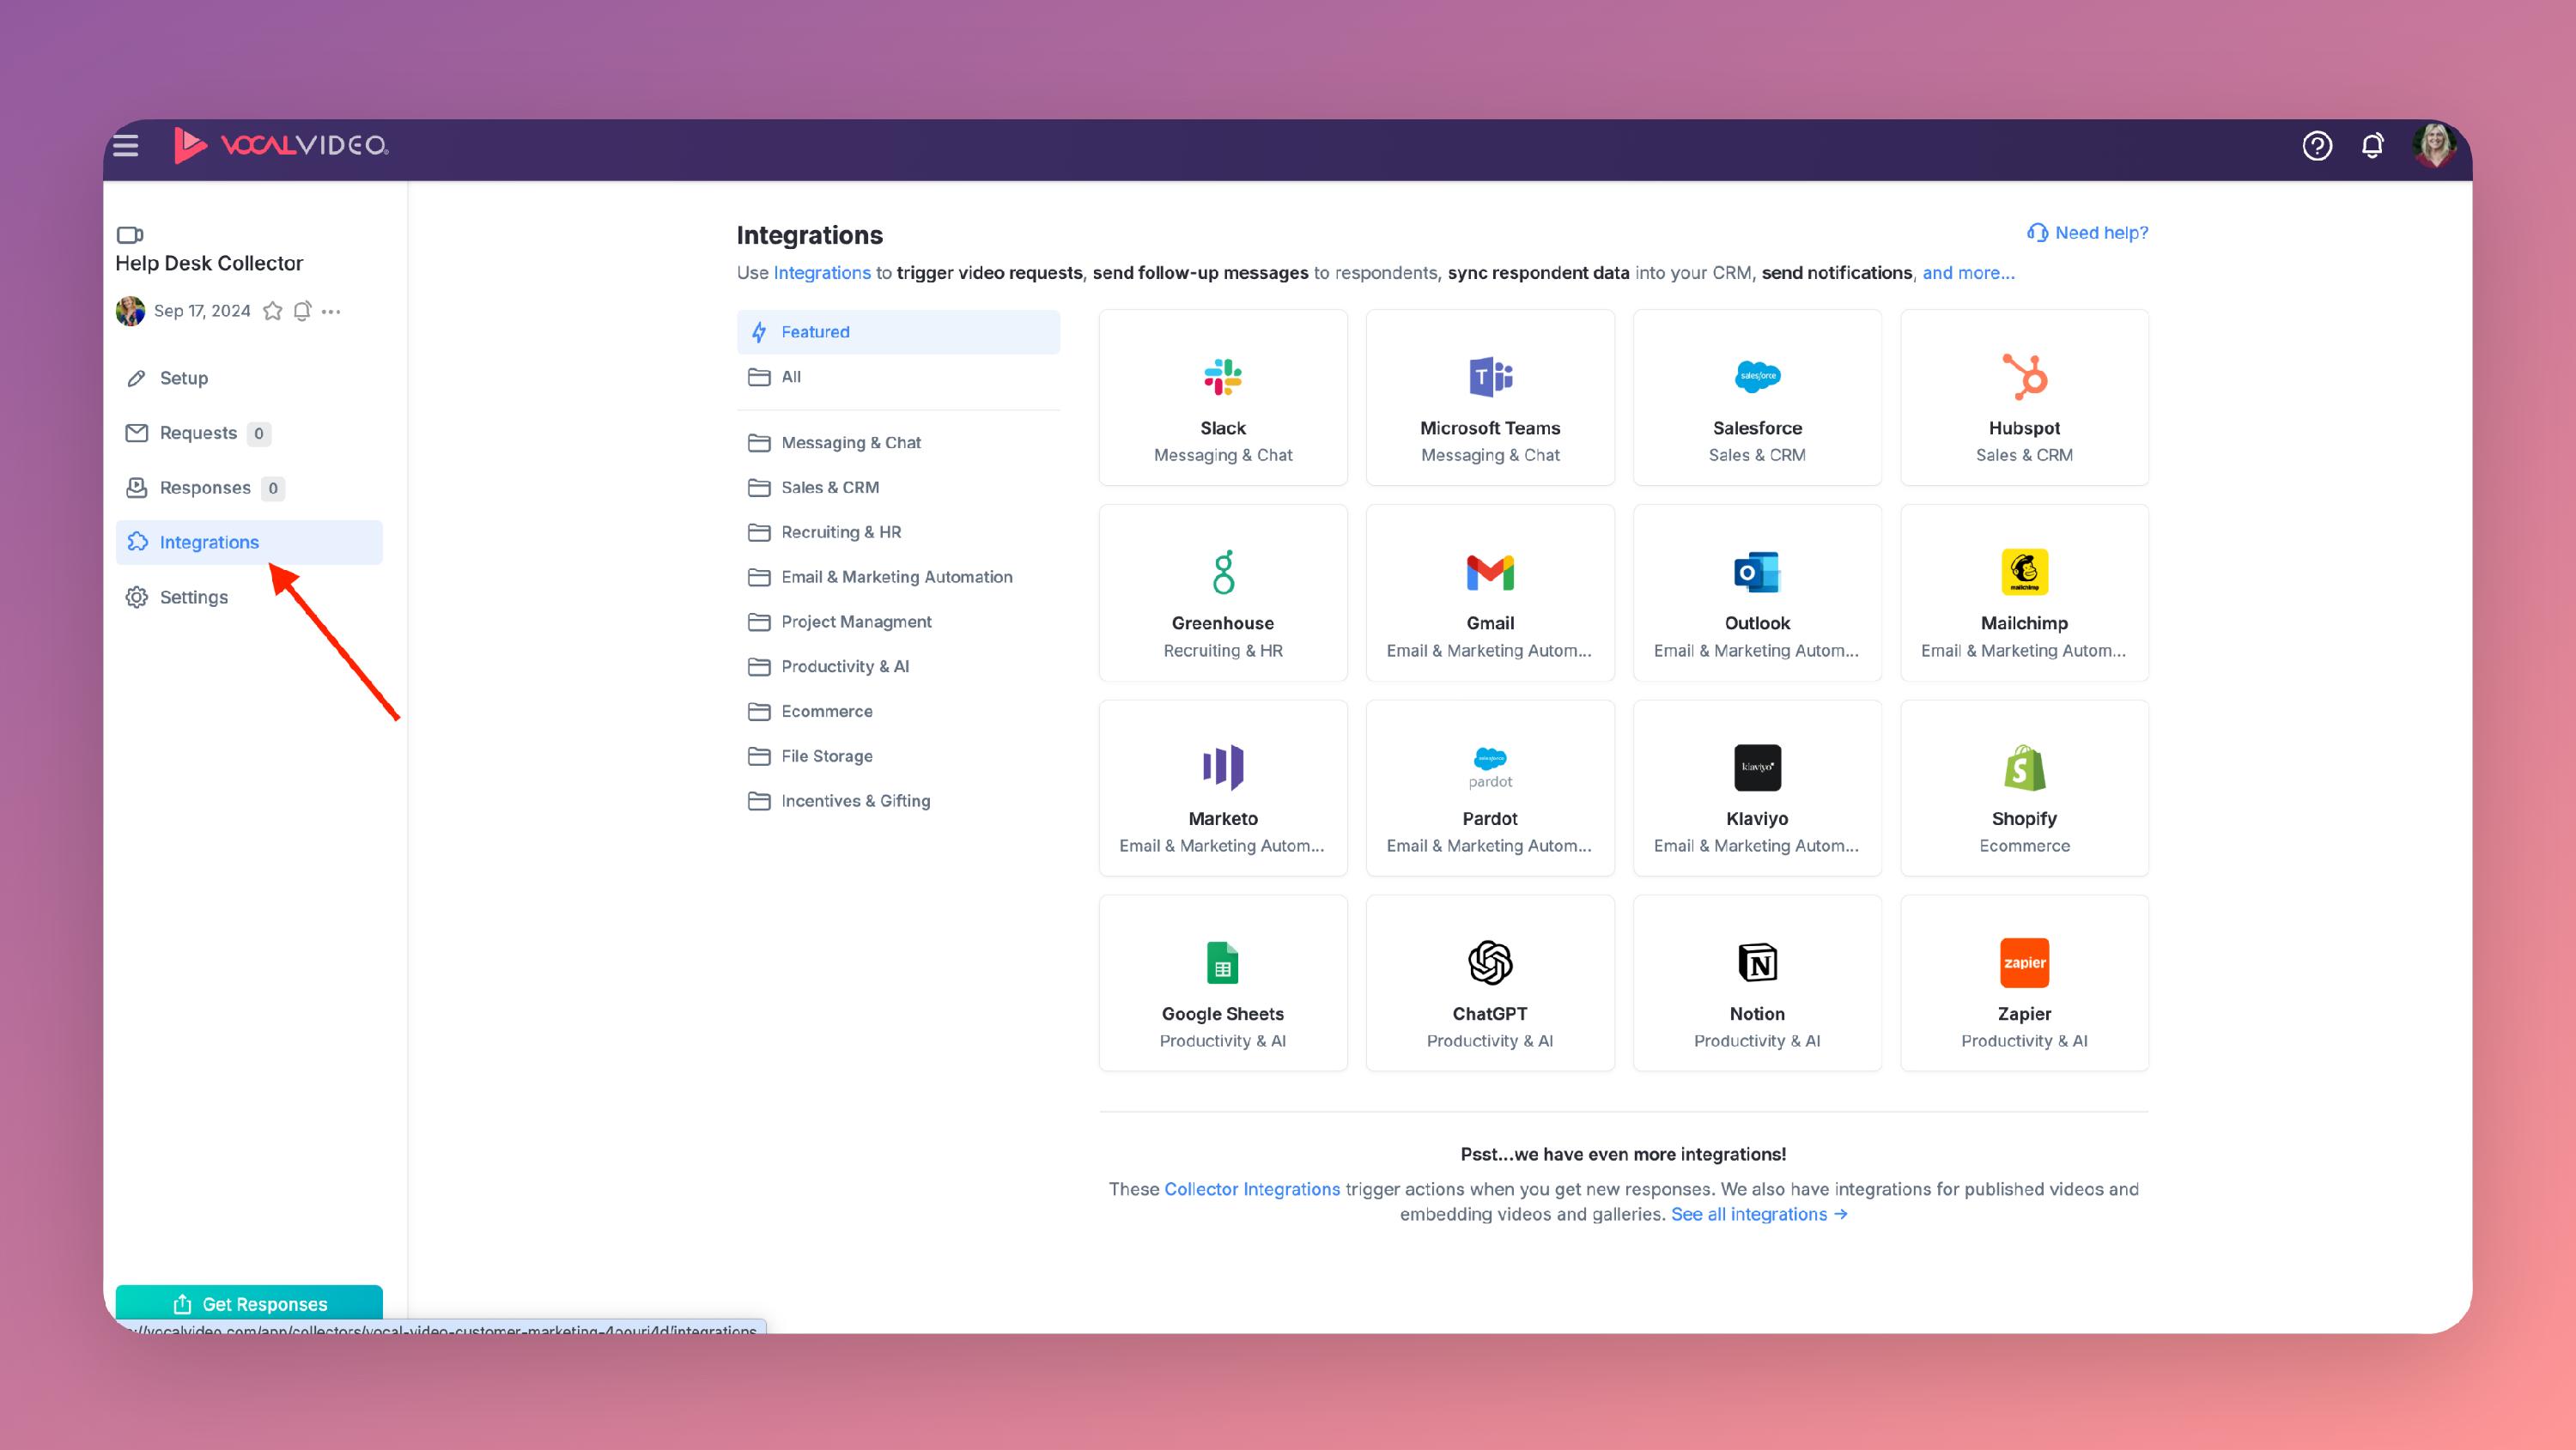Click the Slack integration card
The height and width of the screenshot is (1450, 2576).
pos(1222,398)
